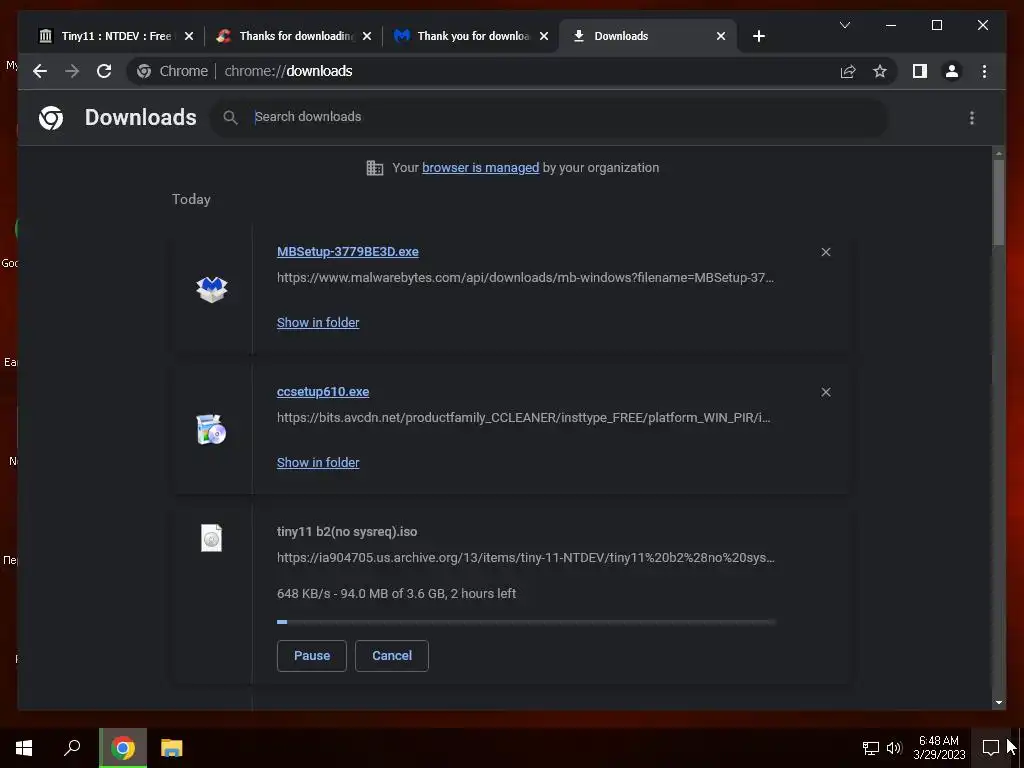Click the downloads page scrollbar thumb

coord(998,202)
